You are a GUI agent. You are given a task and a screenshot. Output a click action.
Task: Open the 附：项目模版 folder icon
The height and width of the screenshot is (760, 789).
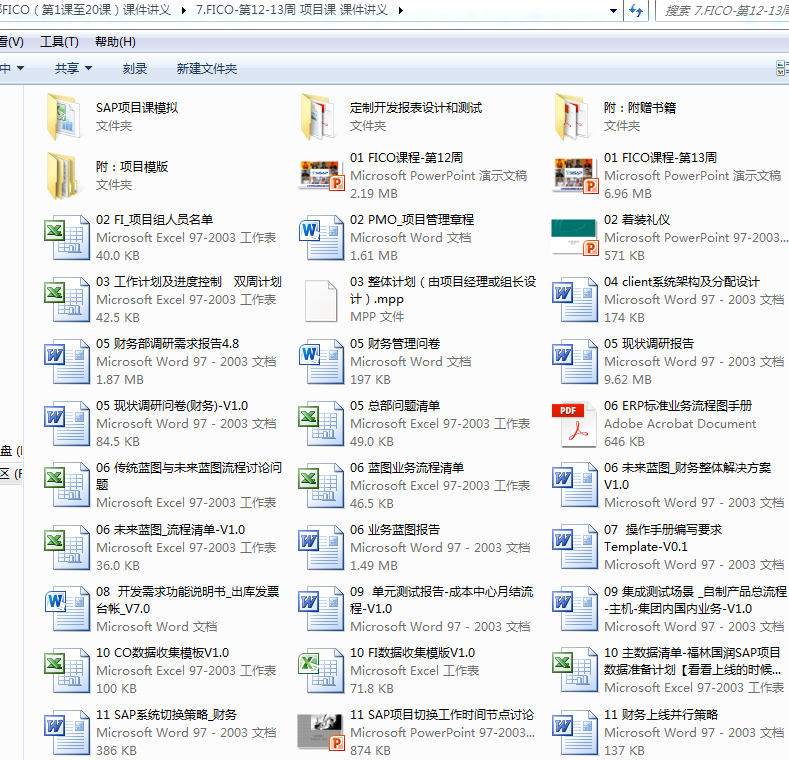pos(64,176)
